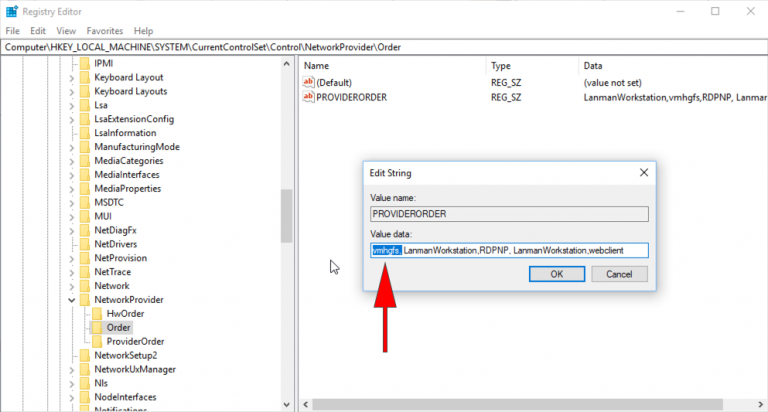Select the Keyboard Layouts folder icon
The height and width of the screenshot is (412, 768).
coord(85,91)
